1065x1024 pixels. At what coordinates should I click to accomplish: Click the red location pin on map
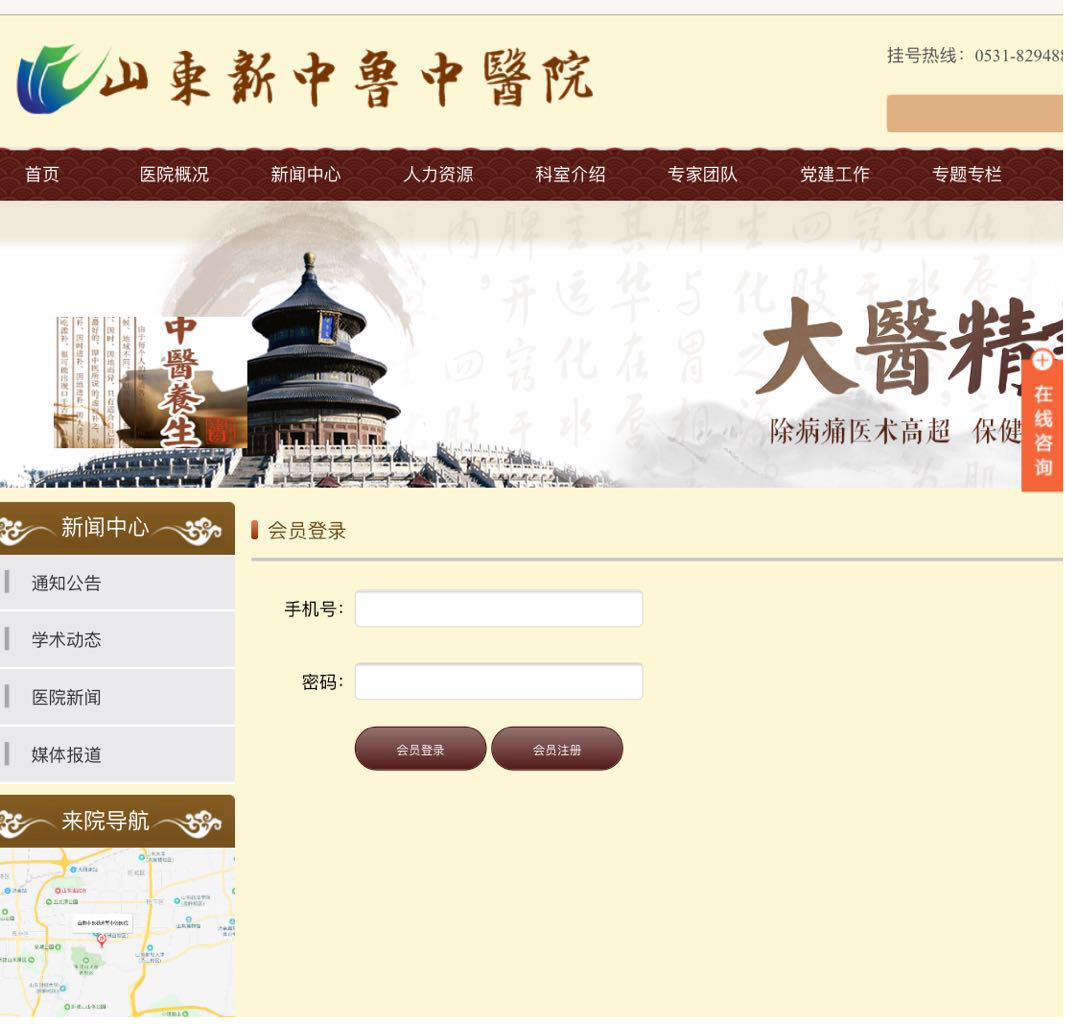101,940
